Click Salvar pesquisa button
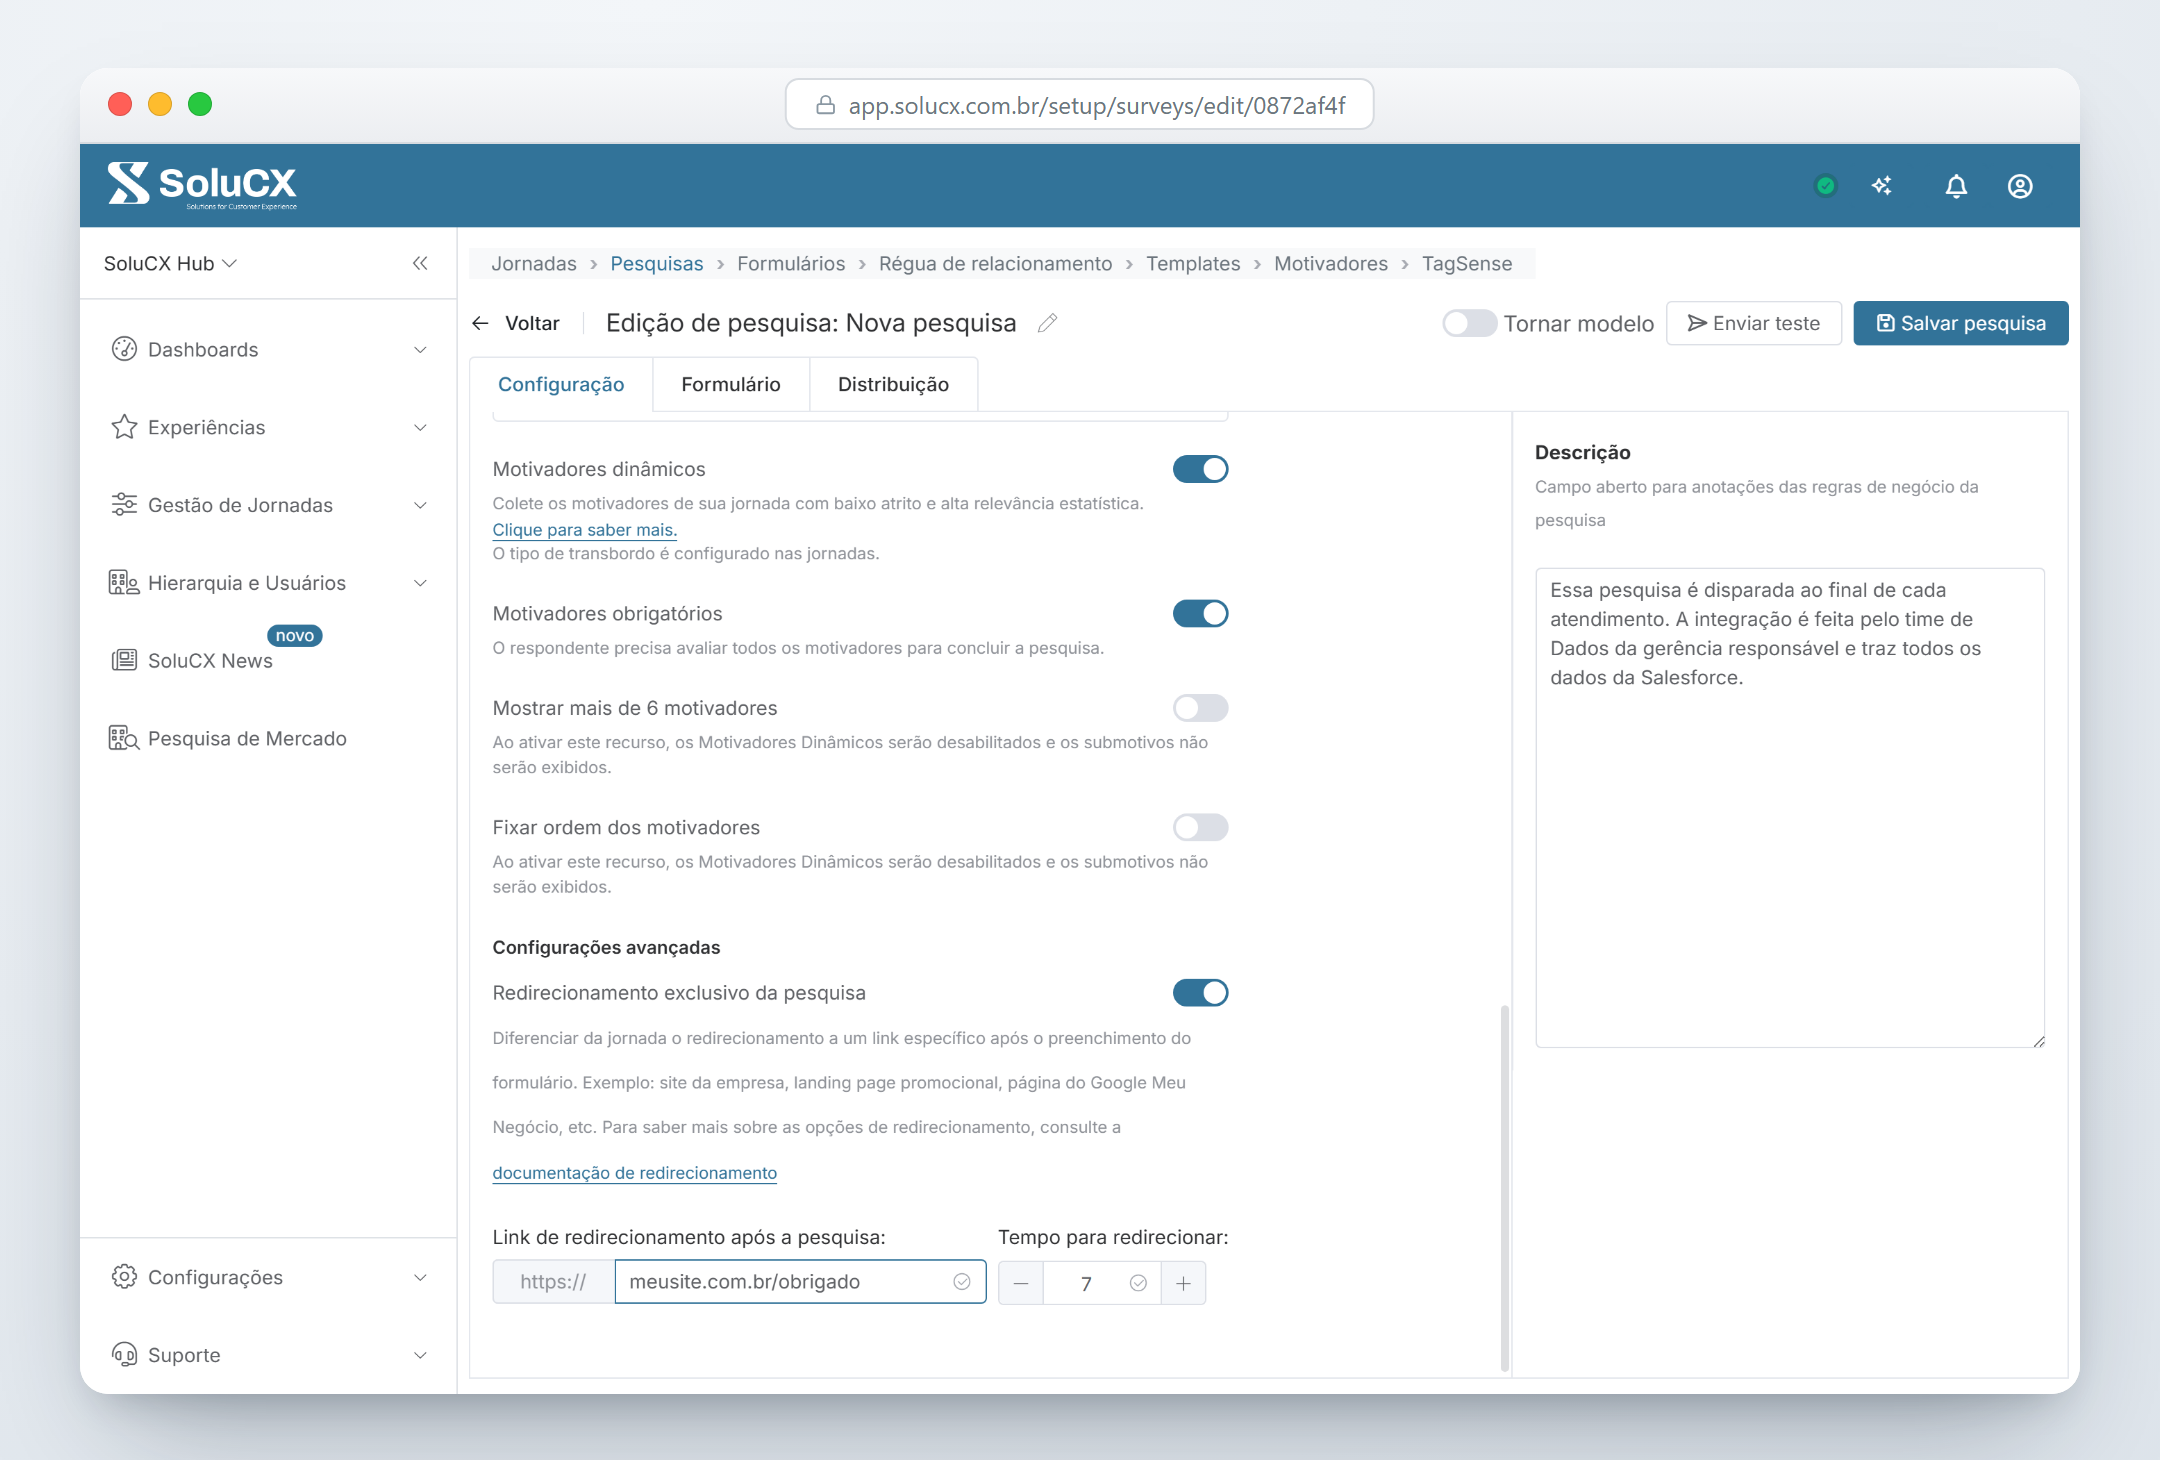2160x1460 pixels. [x=1961, y=323]
